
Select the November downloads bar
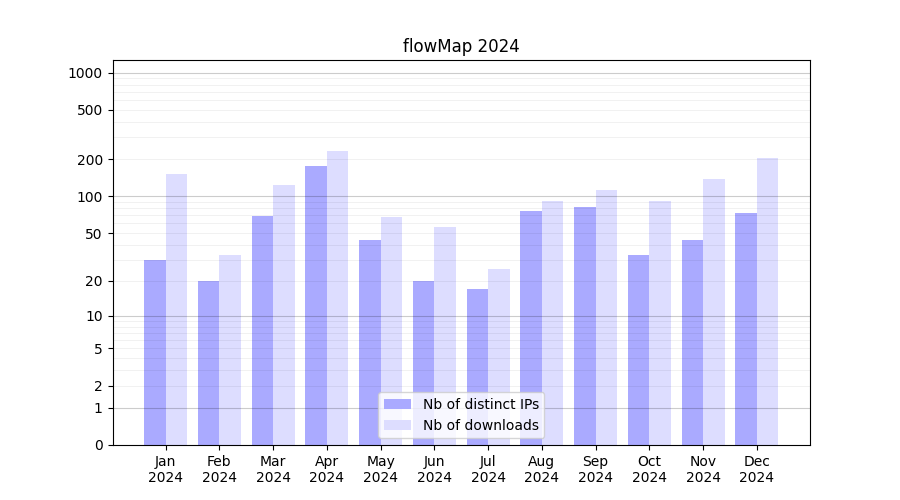tap(714, 312)
